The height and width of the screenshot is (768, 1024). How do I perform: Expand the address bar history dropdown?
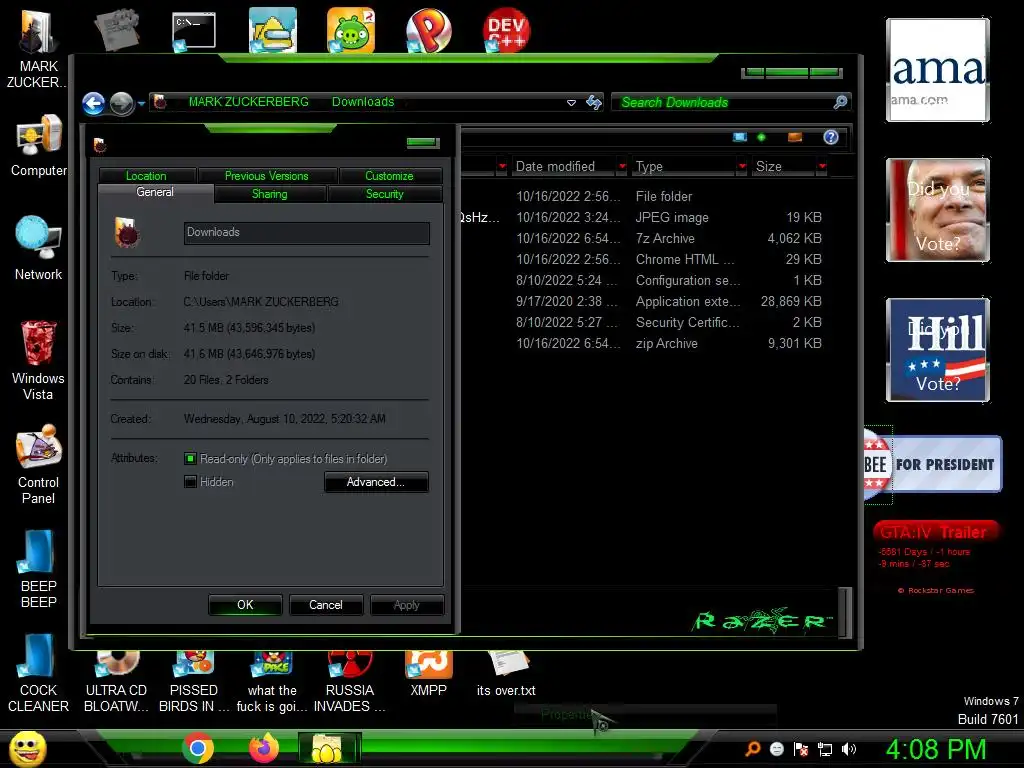[571, 103]
